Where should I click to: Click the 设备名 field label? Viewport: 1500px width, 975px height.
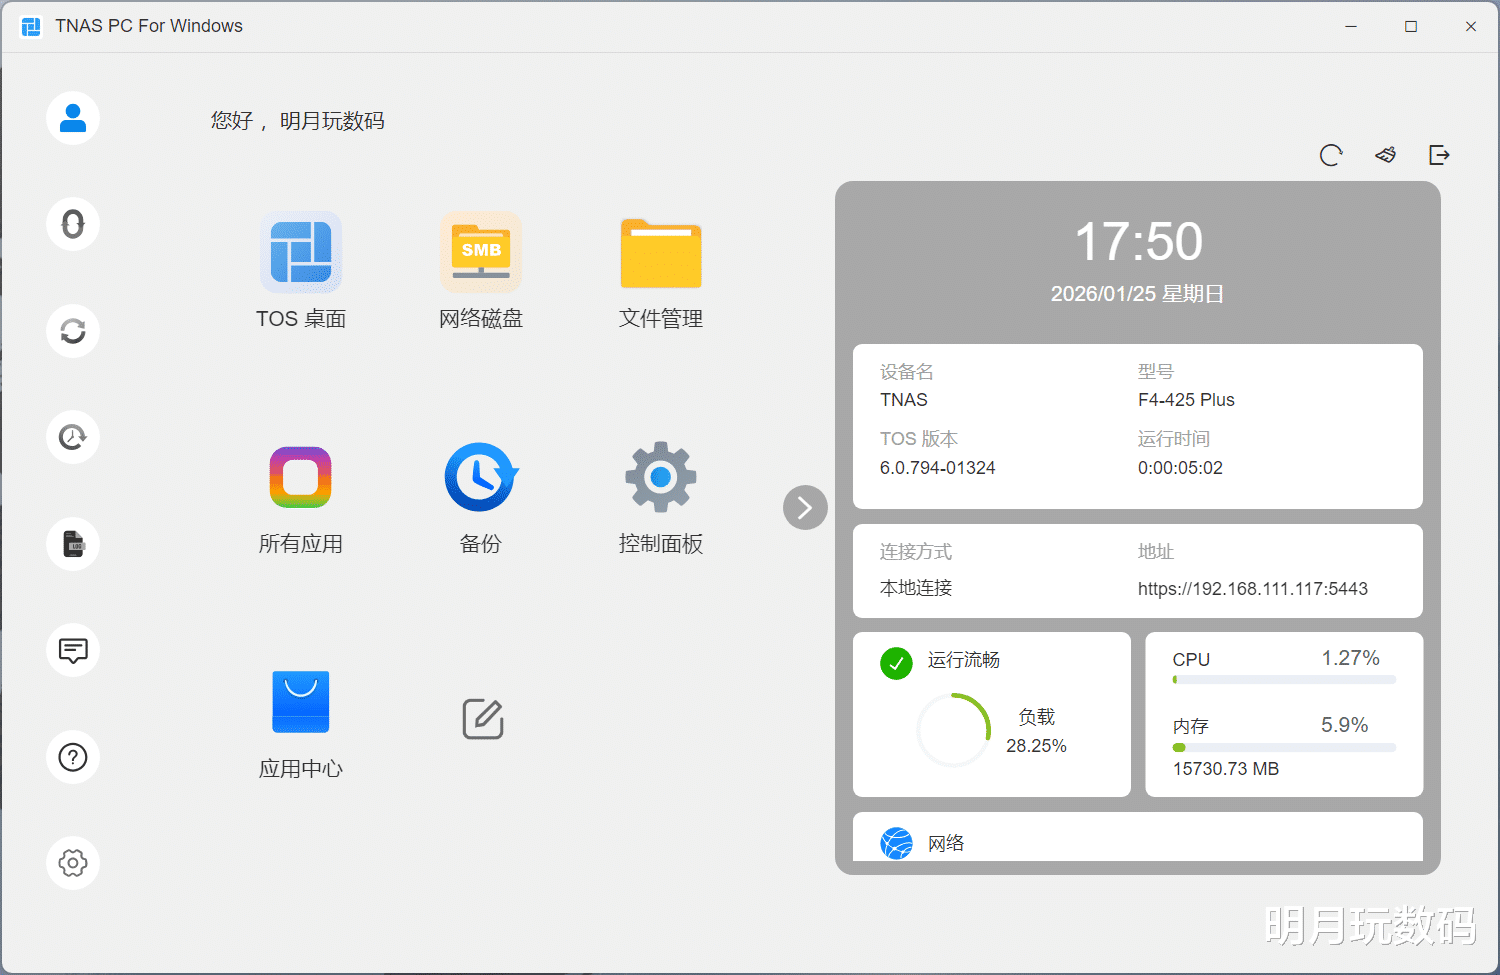point(907,372)
